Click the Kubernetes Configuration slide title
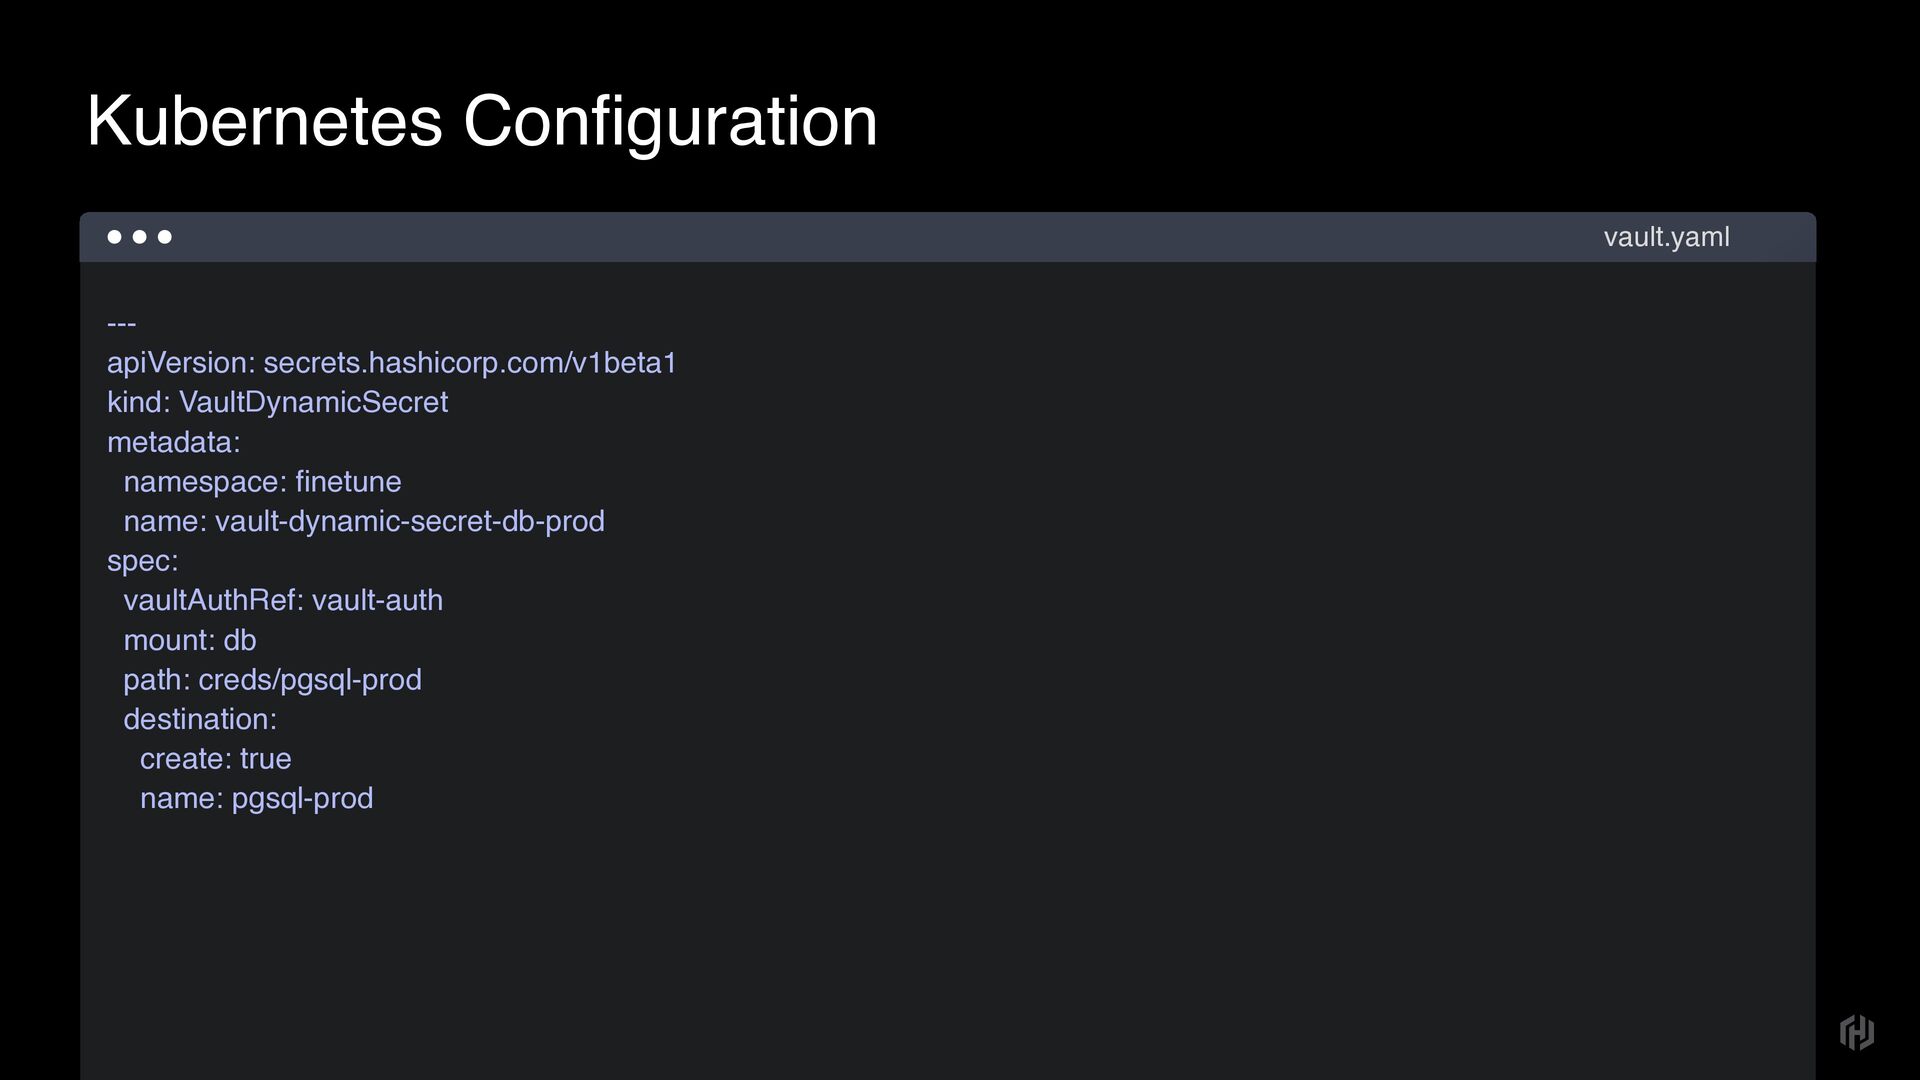Viewport: 1920px width, 1080px height. [x=482, y=121]
